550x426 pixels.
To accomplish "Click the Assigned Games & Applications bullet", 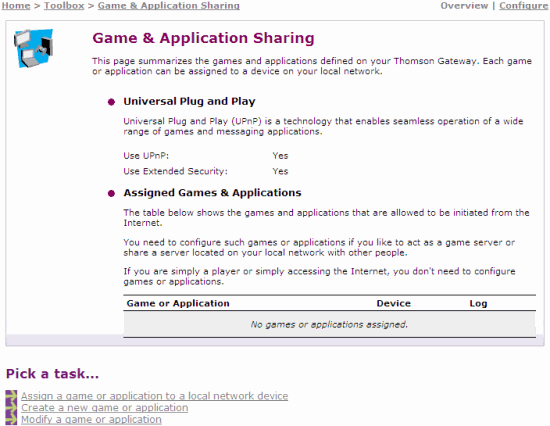I will (111, 193).
